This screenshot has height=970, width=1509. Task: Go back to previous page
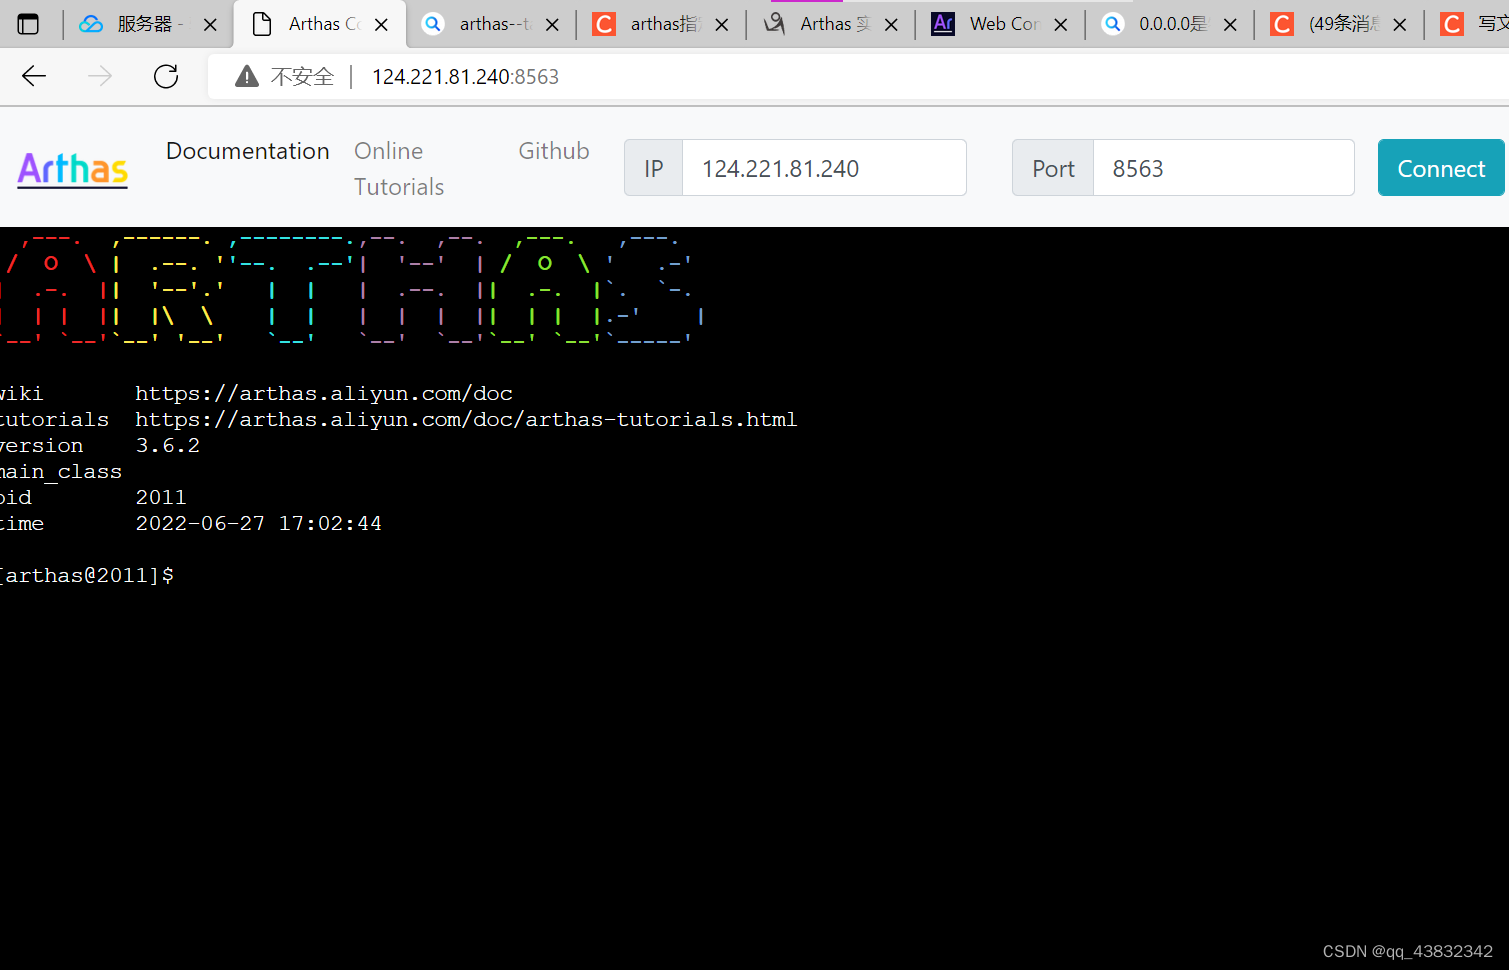tap(34, 76)
